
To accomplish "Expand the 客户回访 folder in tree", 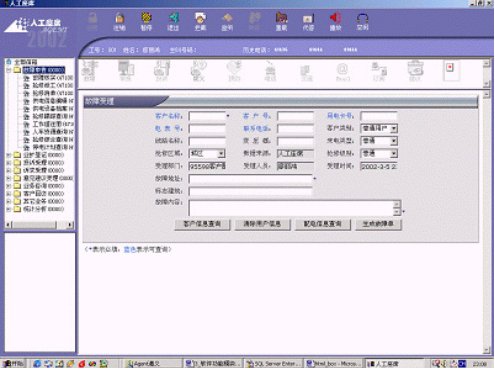I will (x=9, y=194).
